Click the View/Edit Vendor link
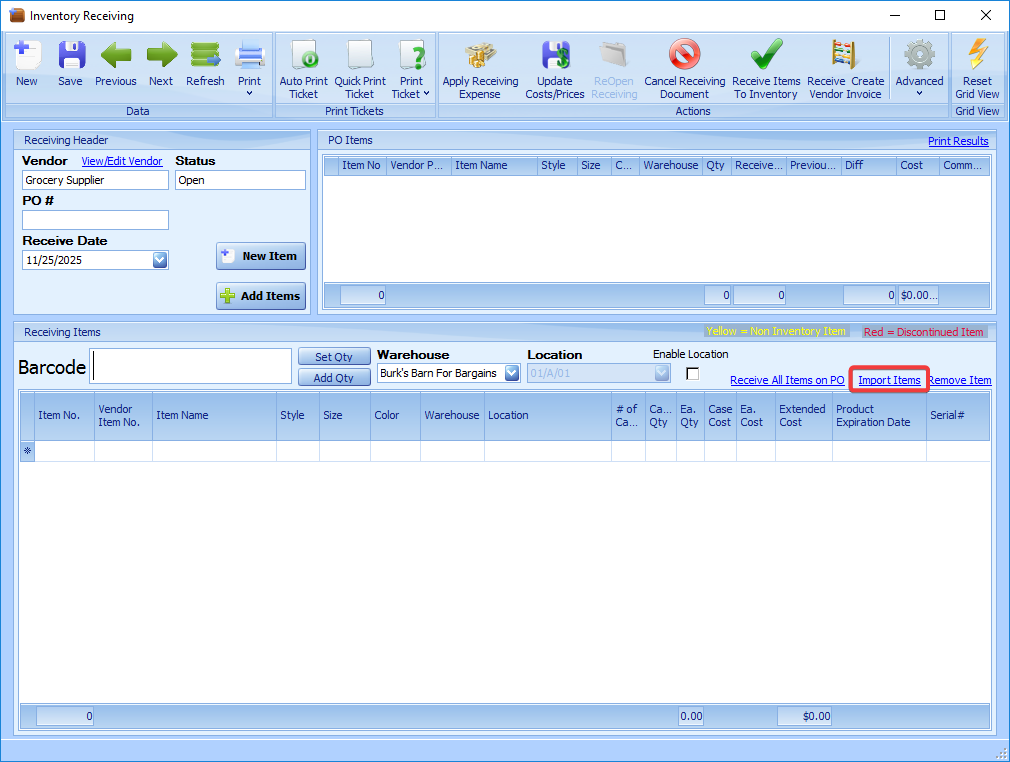The width and height of the screenshot is (1010, 762). click(x=122, y=161)
